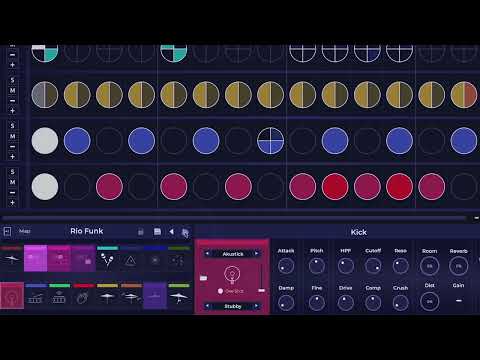Open the Stubby sample name selector
The image size is (480, 360).
point(233,306)
